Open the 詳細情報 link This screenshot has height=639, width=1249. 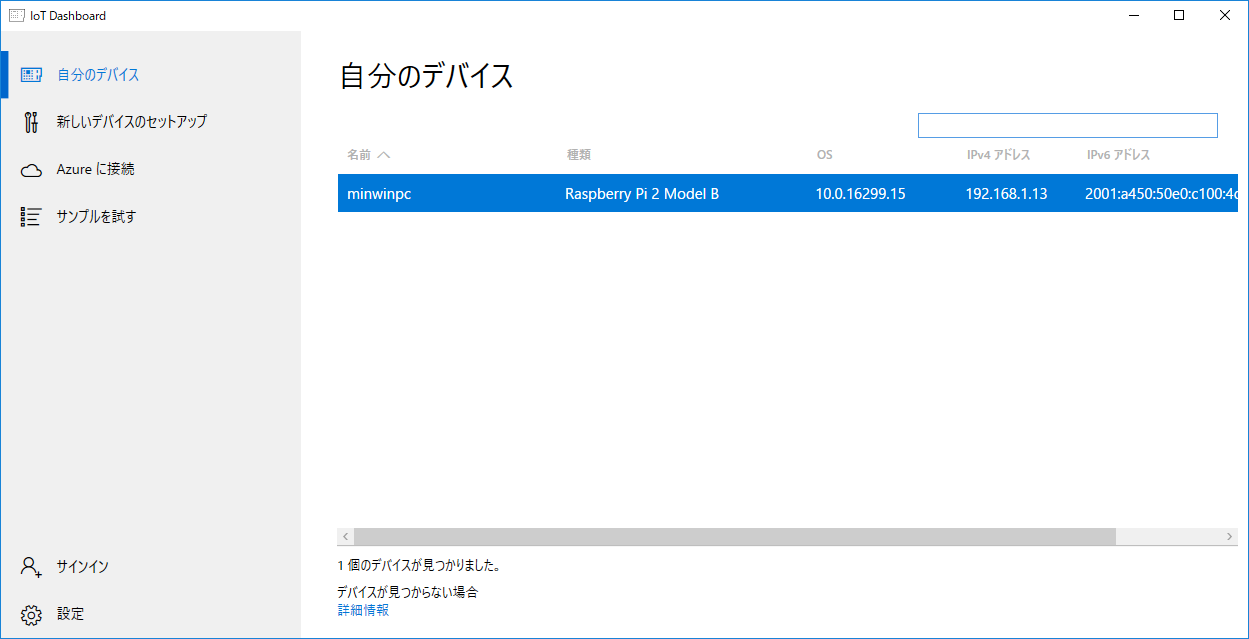(363, 610)
